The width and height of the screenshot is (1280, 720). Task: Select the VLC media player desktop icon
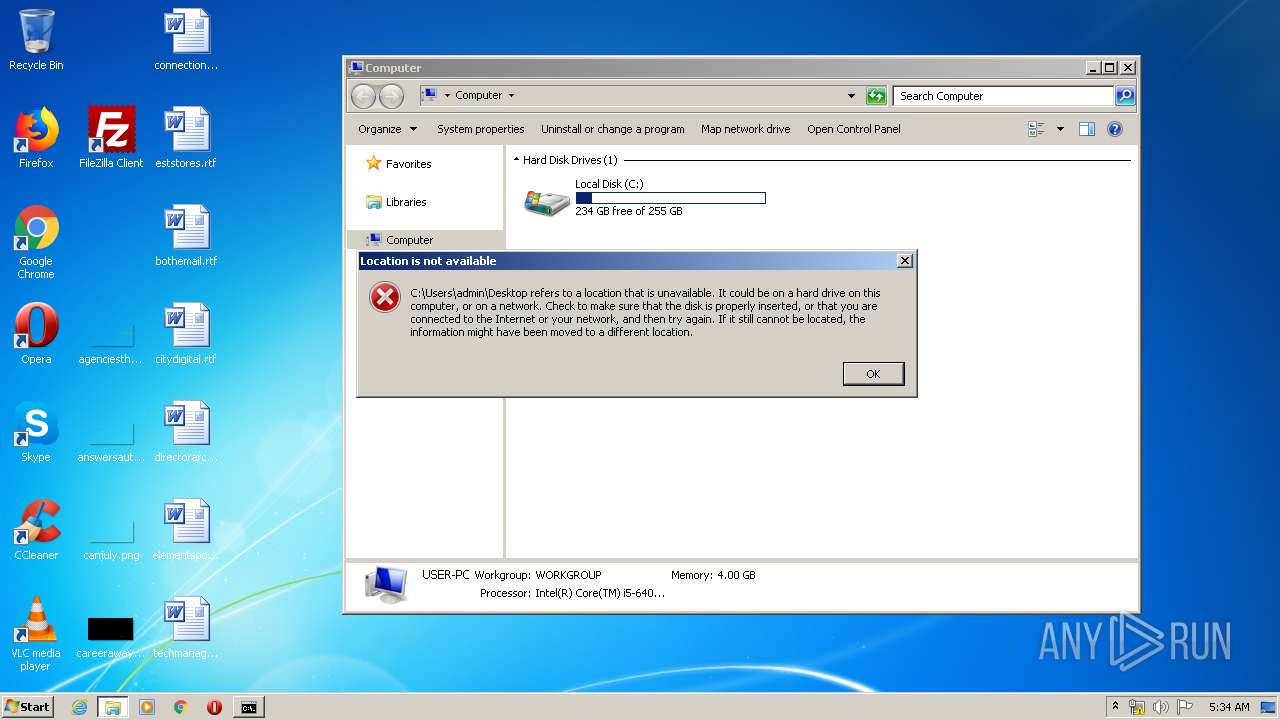[x=36, y=634]
